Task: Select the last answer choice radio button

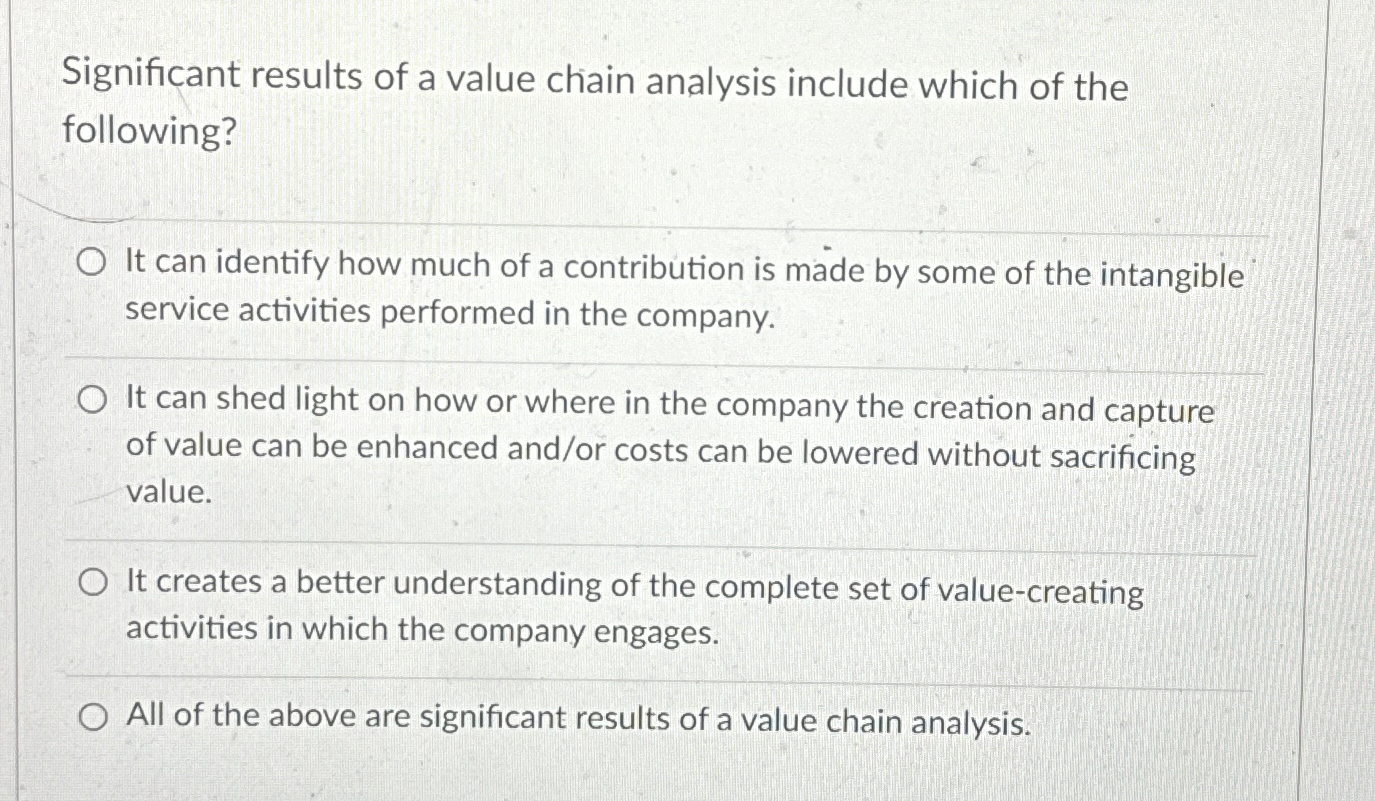Action: [x=92, y=716]
